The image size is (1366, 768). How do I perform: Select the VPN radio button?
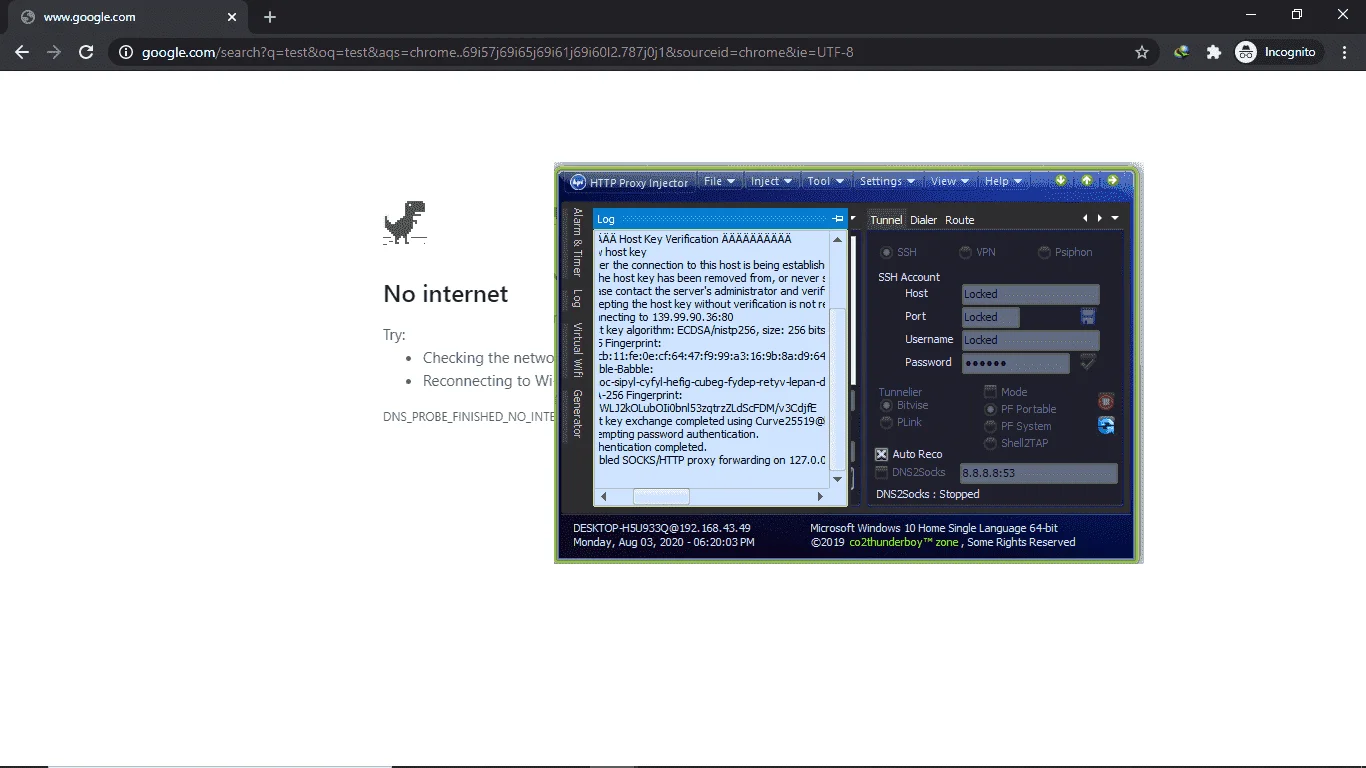[x=966, y=252]
